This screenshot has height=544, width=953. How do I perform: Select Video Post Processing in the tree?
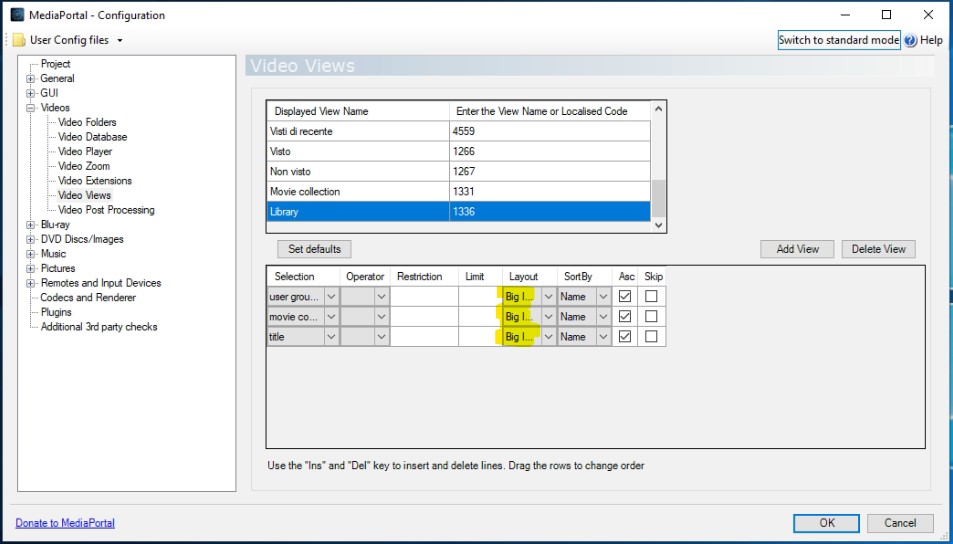[106, 210]
